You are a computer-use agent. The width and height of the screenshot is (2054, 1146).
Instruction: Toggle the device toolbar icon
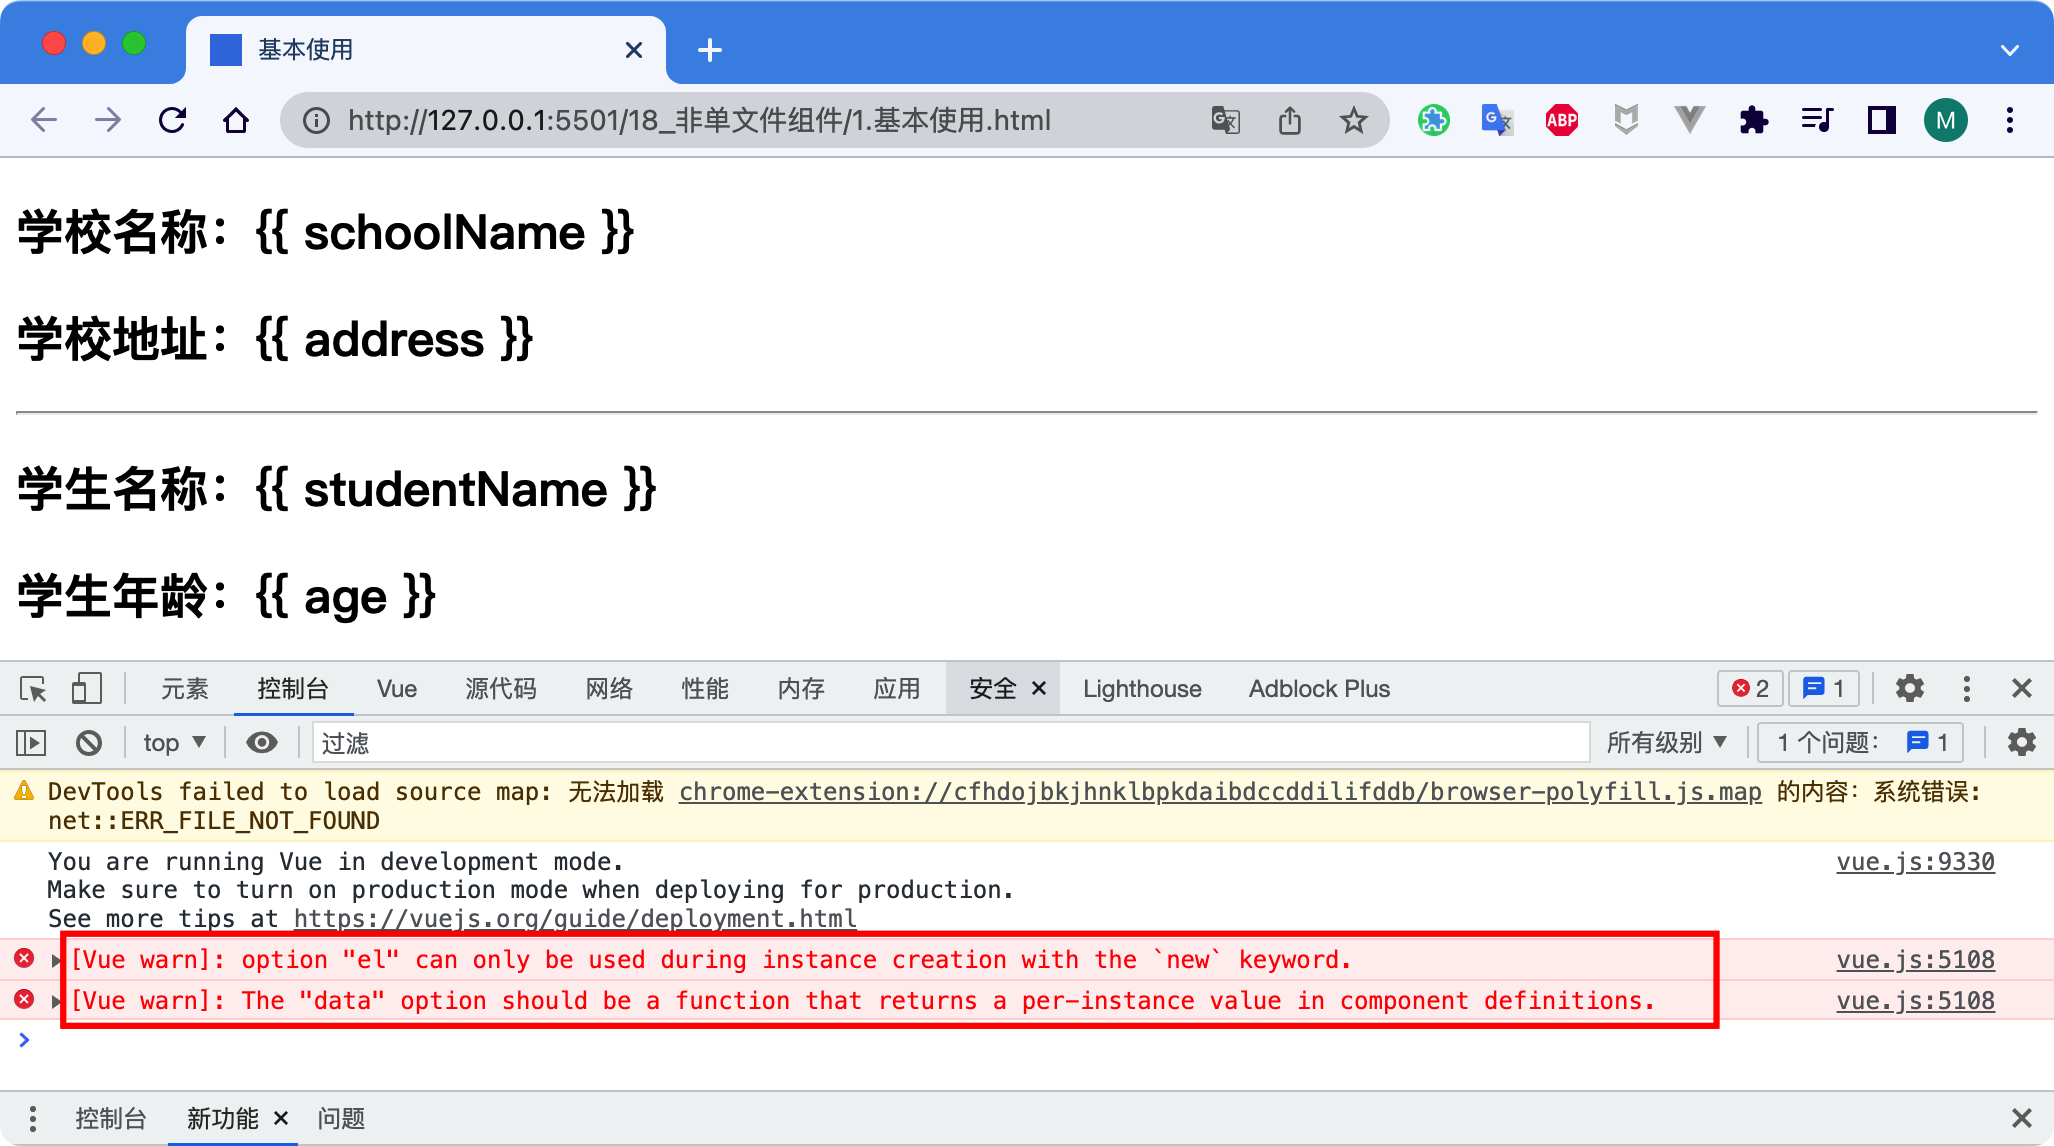[x=85, y=690]
